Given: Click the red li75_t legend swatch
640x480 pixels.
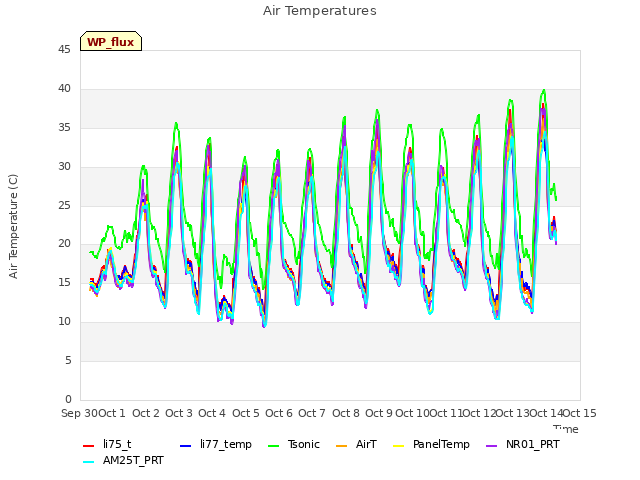Looking at the screenshot, I should pos(89,446).
